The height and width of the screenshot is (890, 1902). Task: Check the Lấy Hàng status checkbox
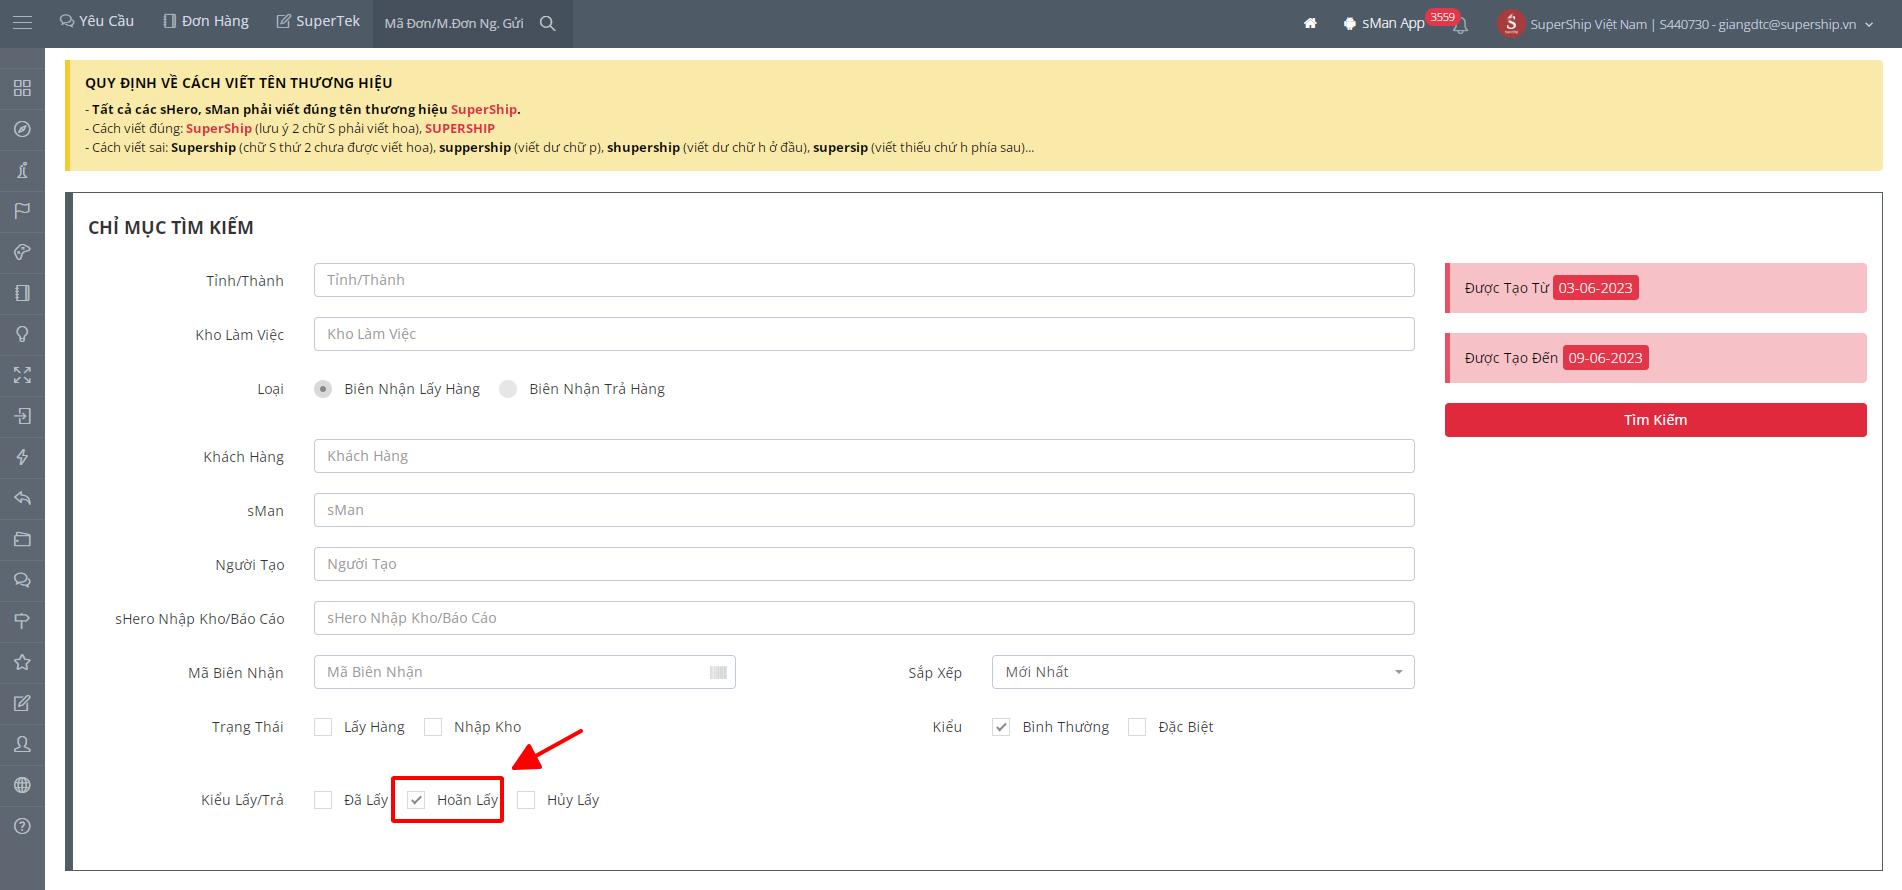[x=323, y=727]
